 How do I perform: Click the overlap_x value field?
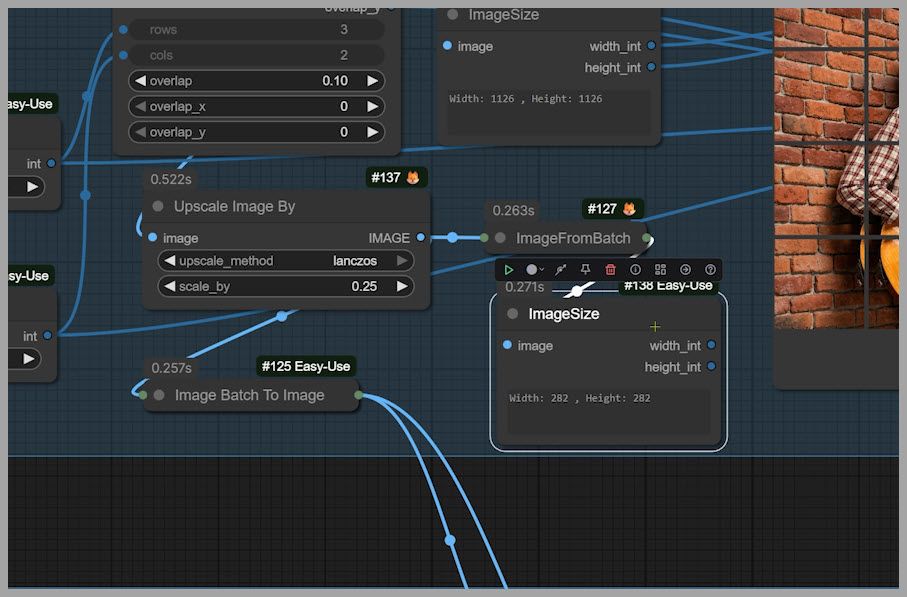click(x=256, y=106)
